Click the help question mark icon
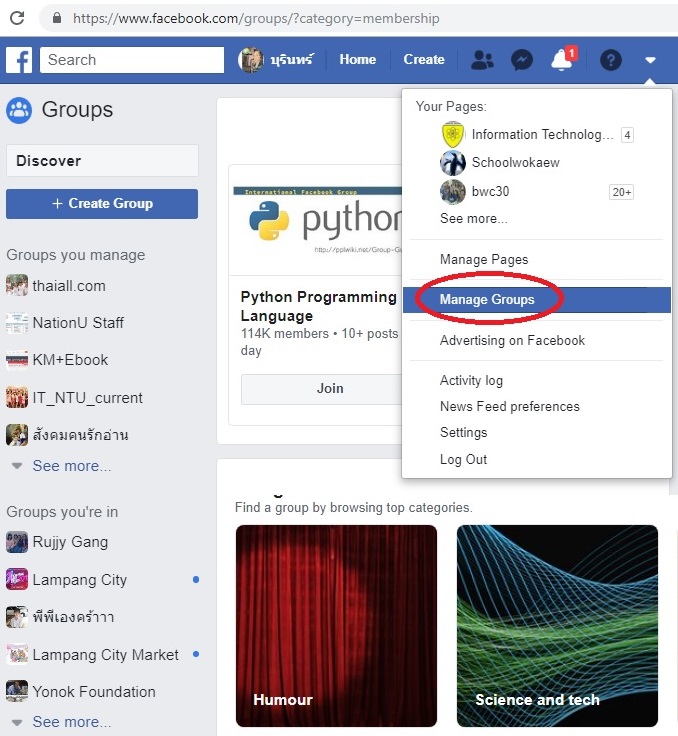The height and width of the screenshot is (736, 678). point(610,60)
